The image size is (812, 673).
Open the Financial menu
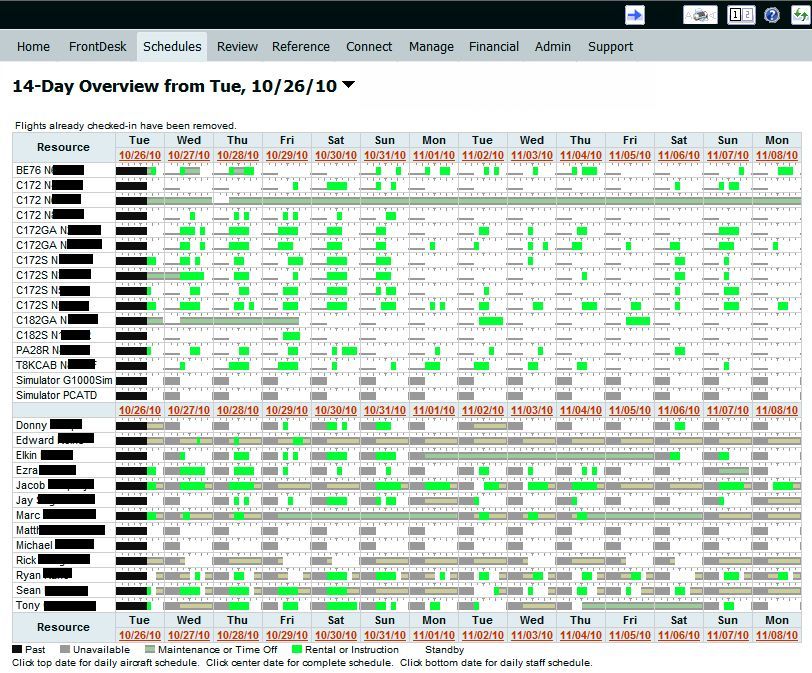click(x=494, y=47)
